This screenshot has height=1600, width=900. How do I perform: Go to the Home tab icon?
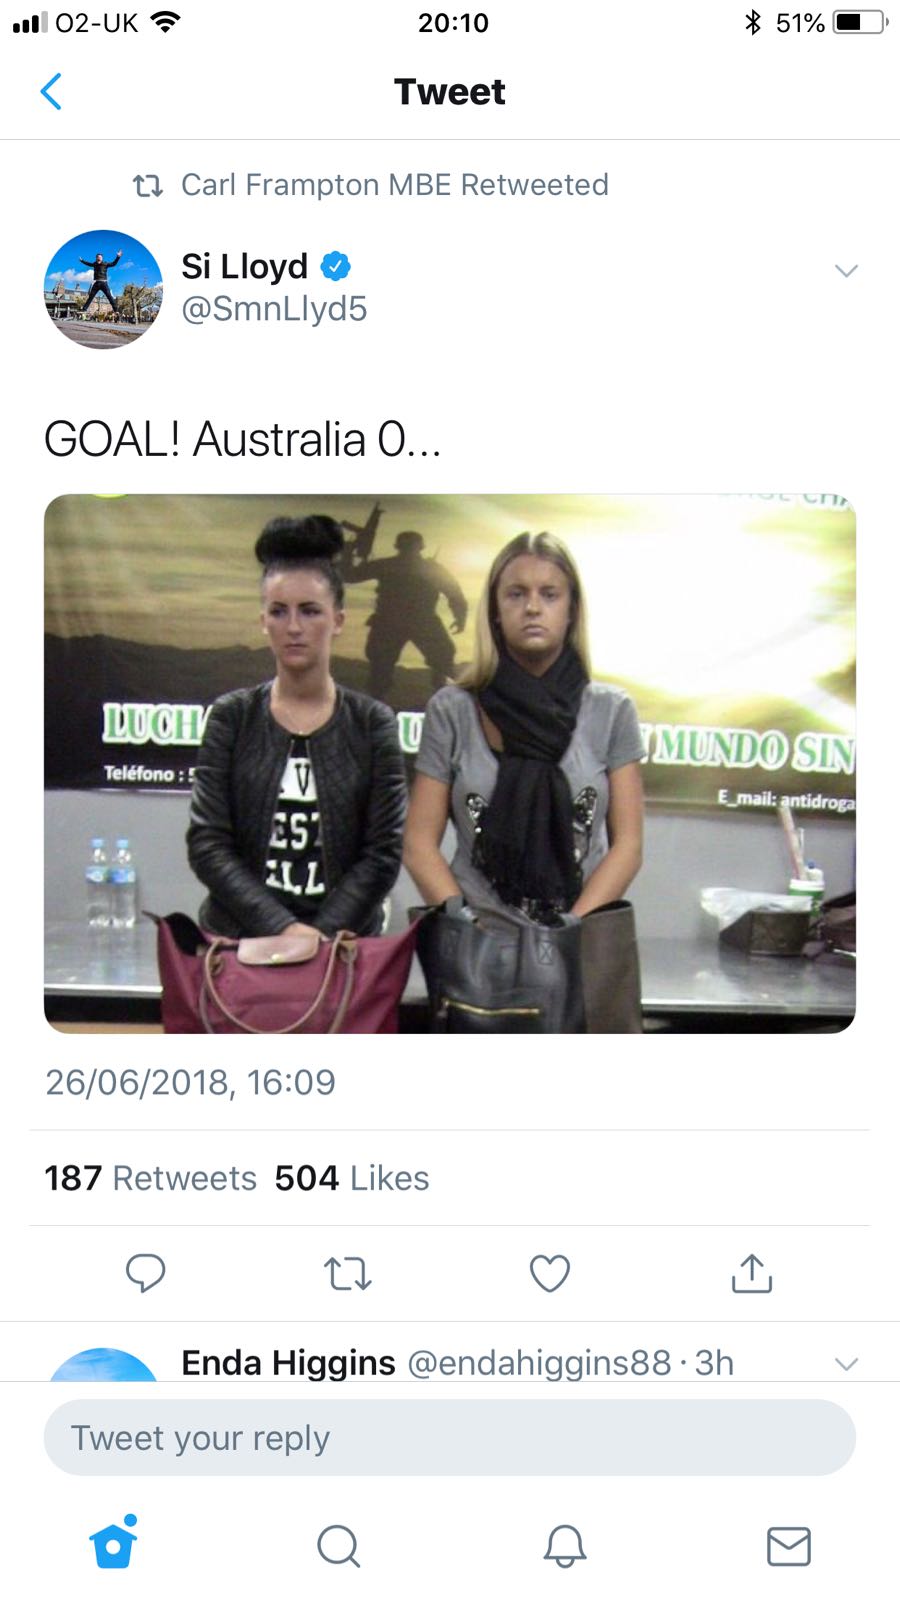coord(114,1542)
